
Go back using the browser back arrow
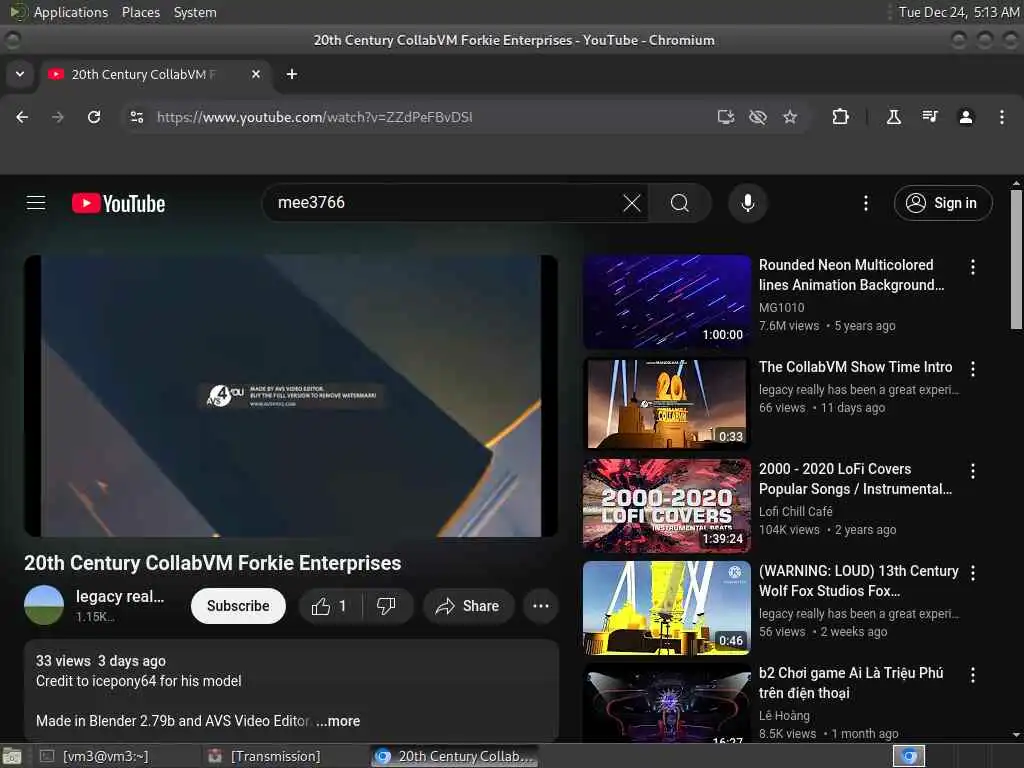click(22, 117)
